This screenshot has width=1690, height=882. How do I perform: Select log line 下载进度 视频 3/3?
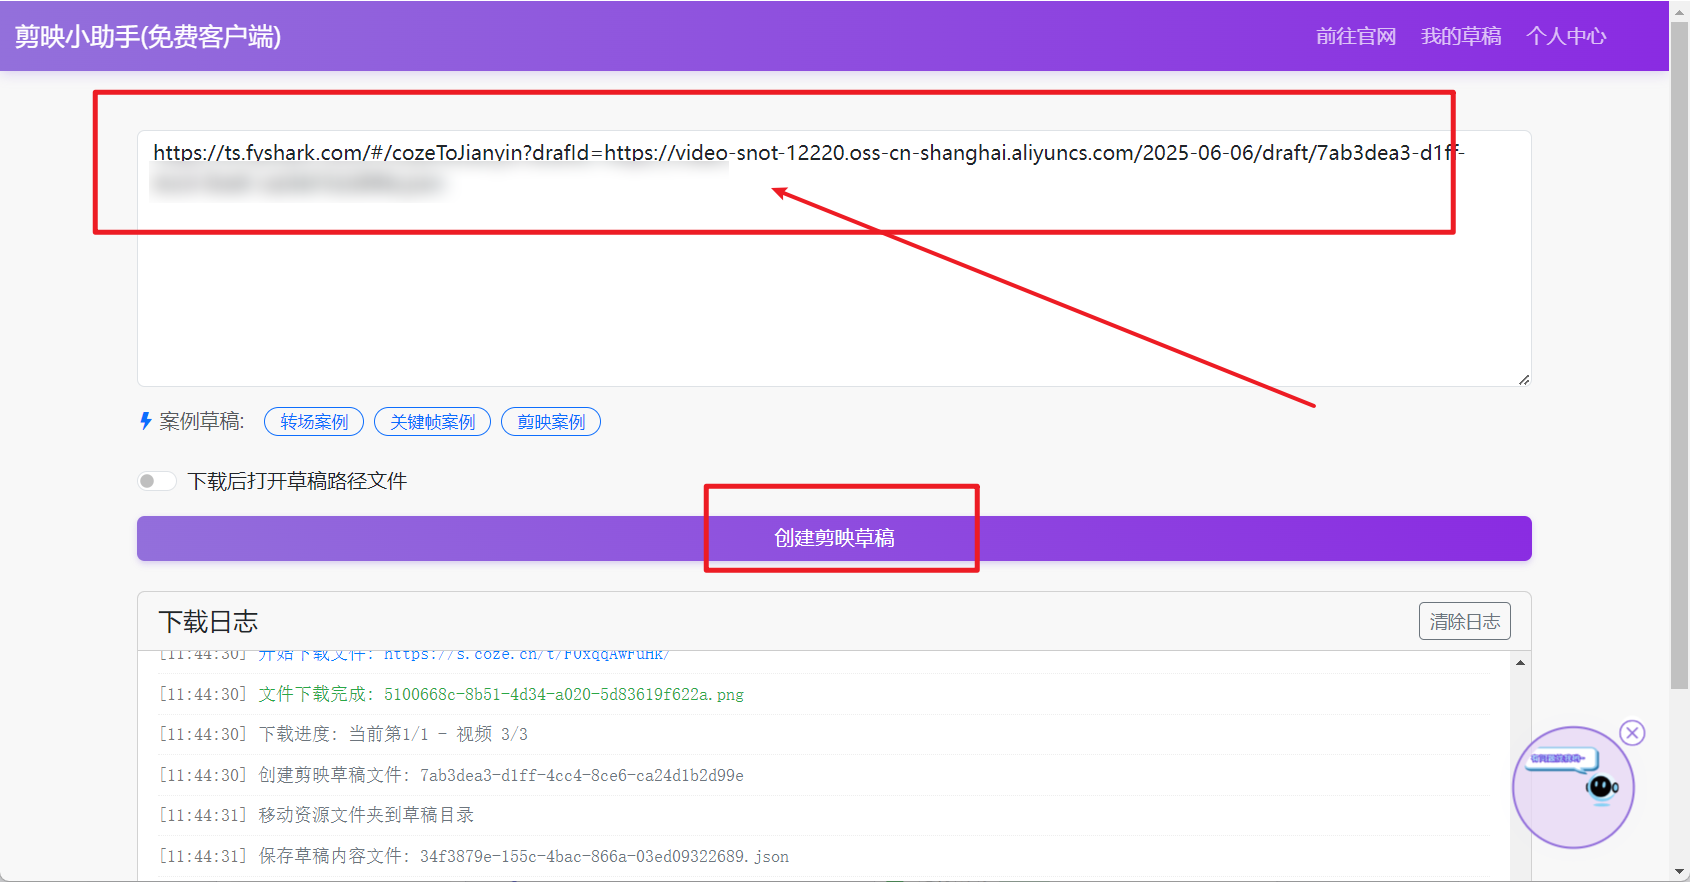coord(343,734)
